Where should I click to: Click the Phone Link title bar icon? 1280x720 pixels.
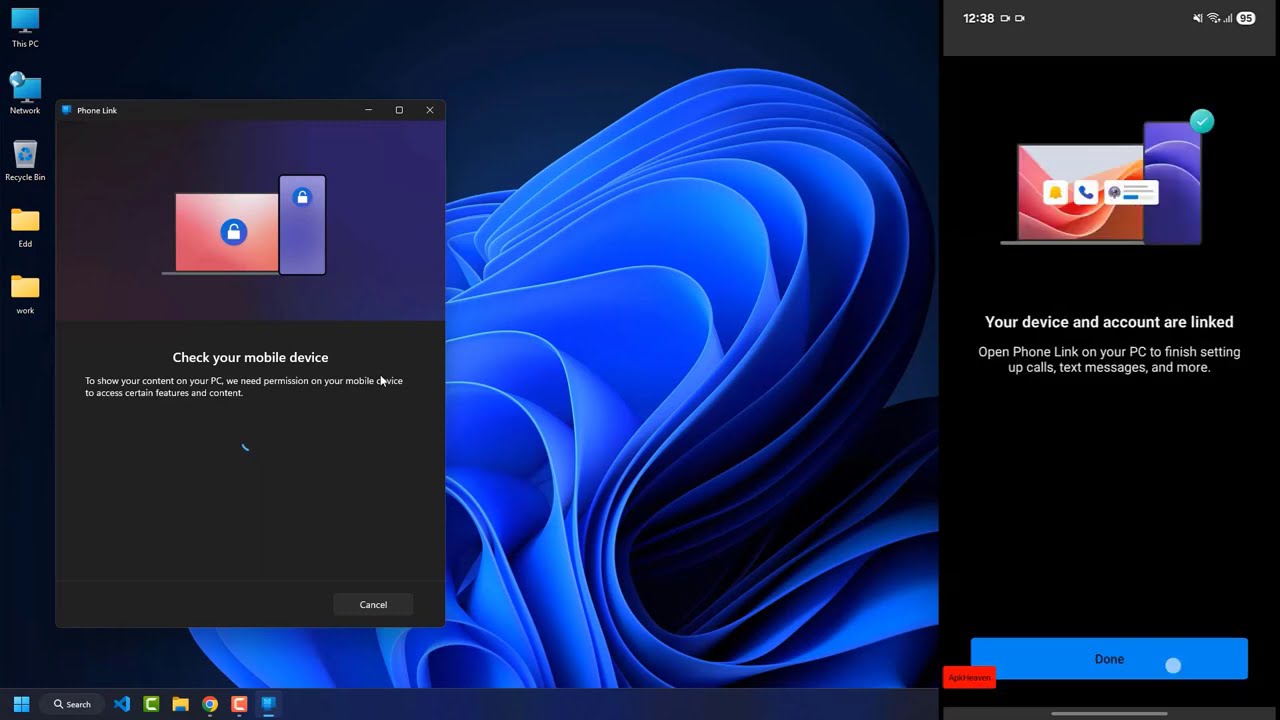[x=67, y=110]
